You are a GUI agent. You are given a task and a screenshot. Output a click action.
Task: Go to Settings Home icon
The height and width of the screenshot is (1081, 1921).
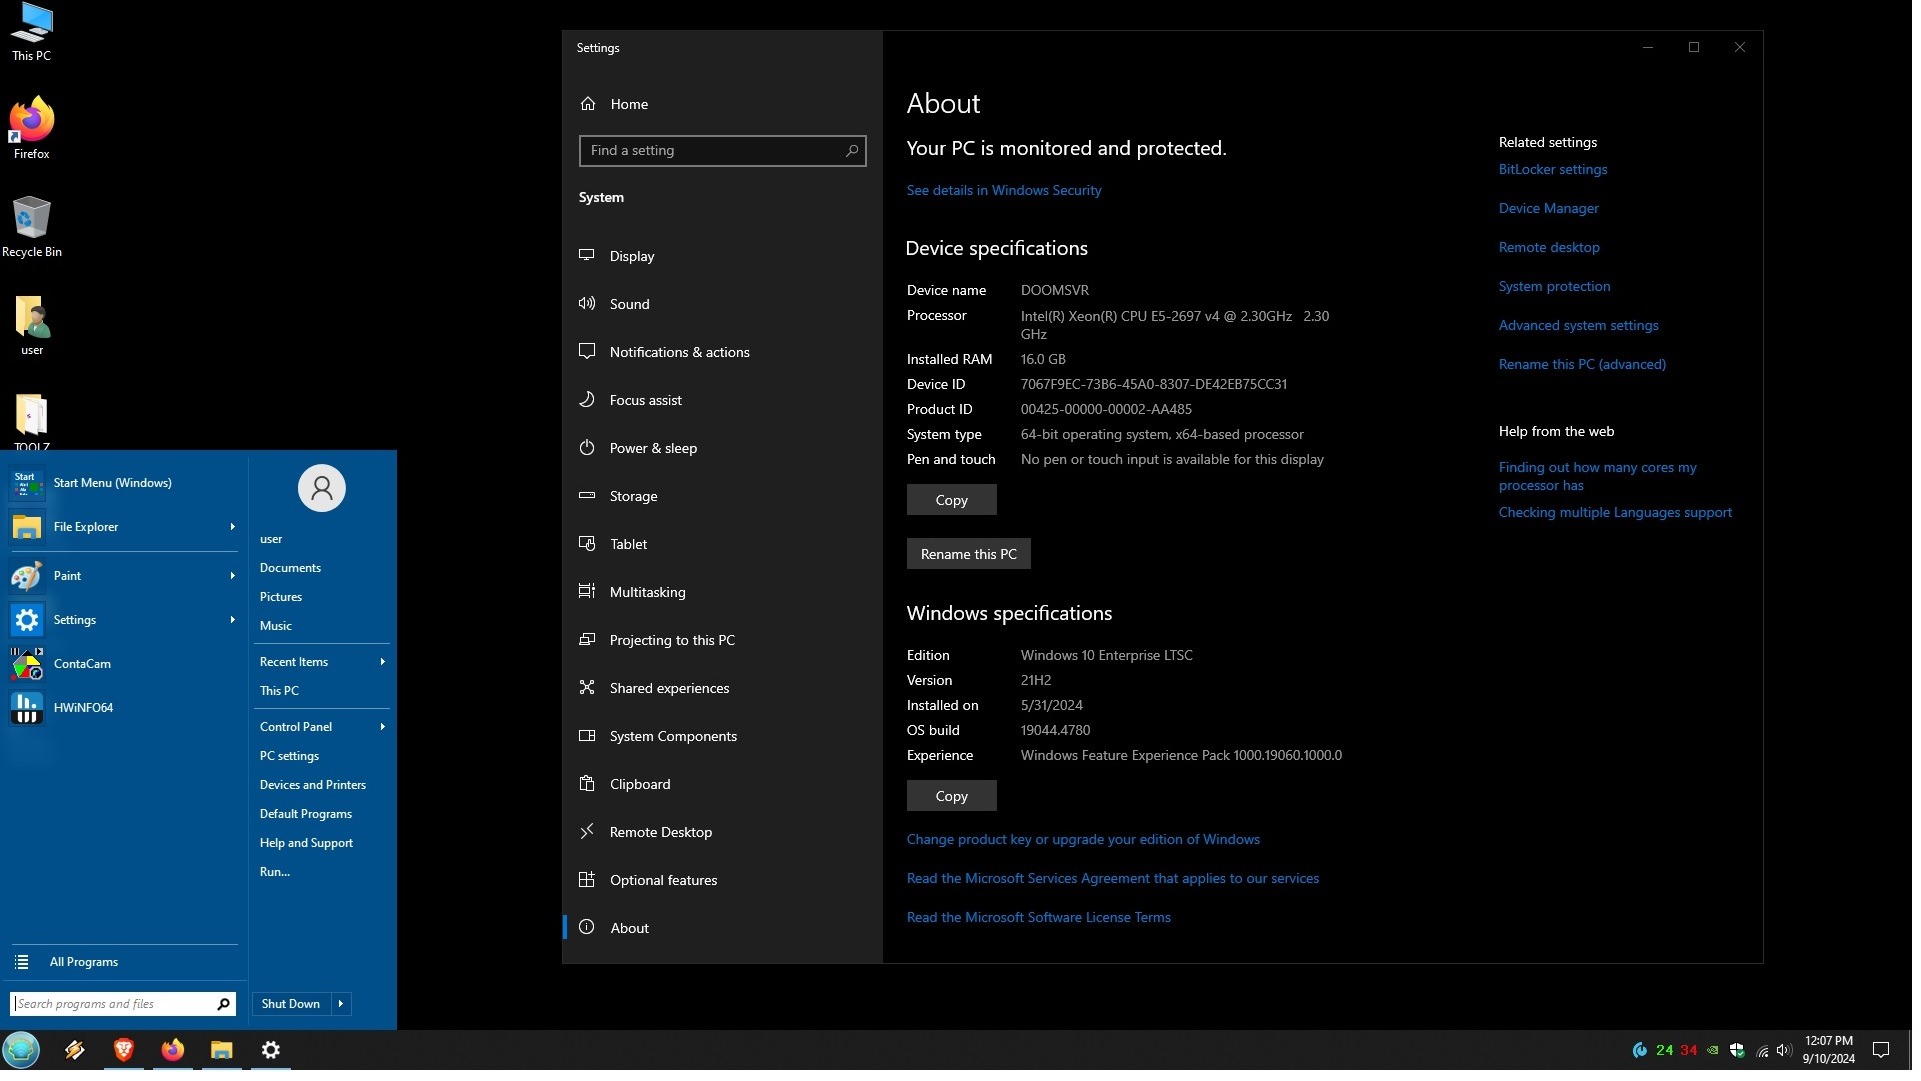(x=588, y=103)
